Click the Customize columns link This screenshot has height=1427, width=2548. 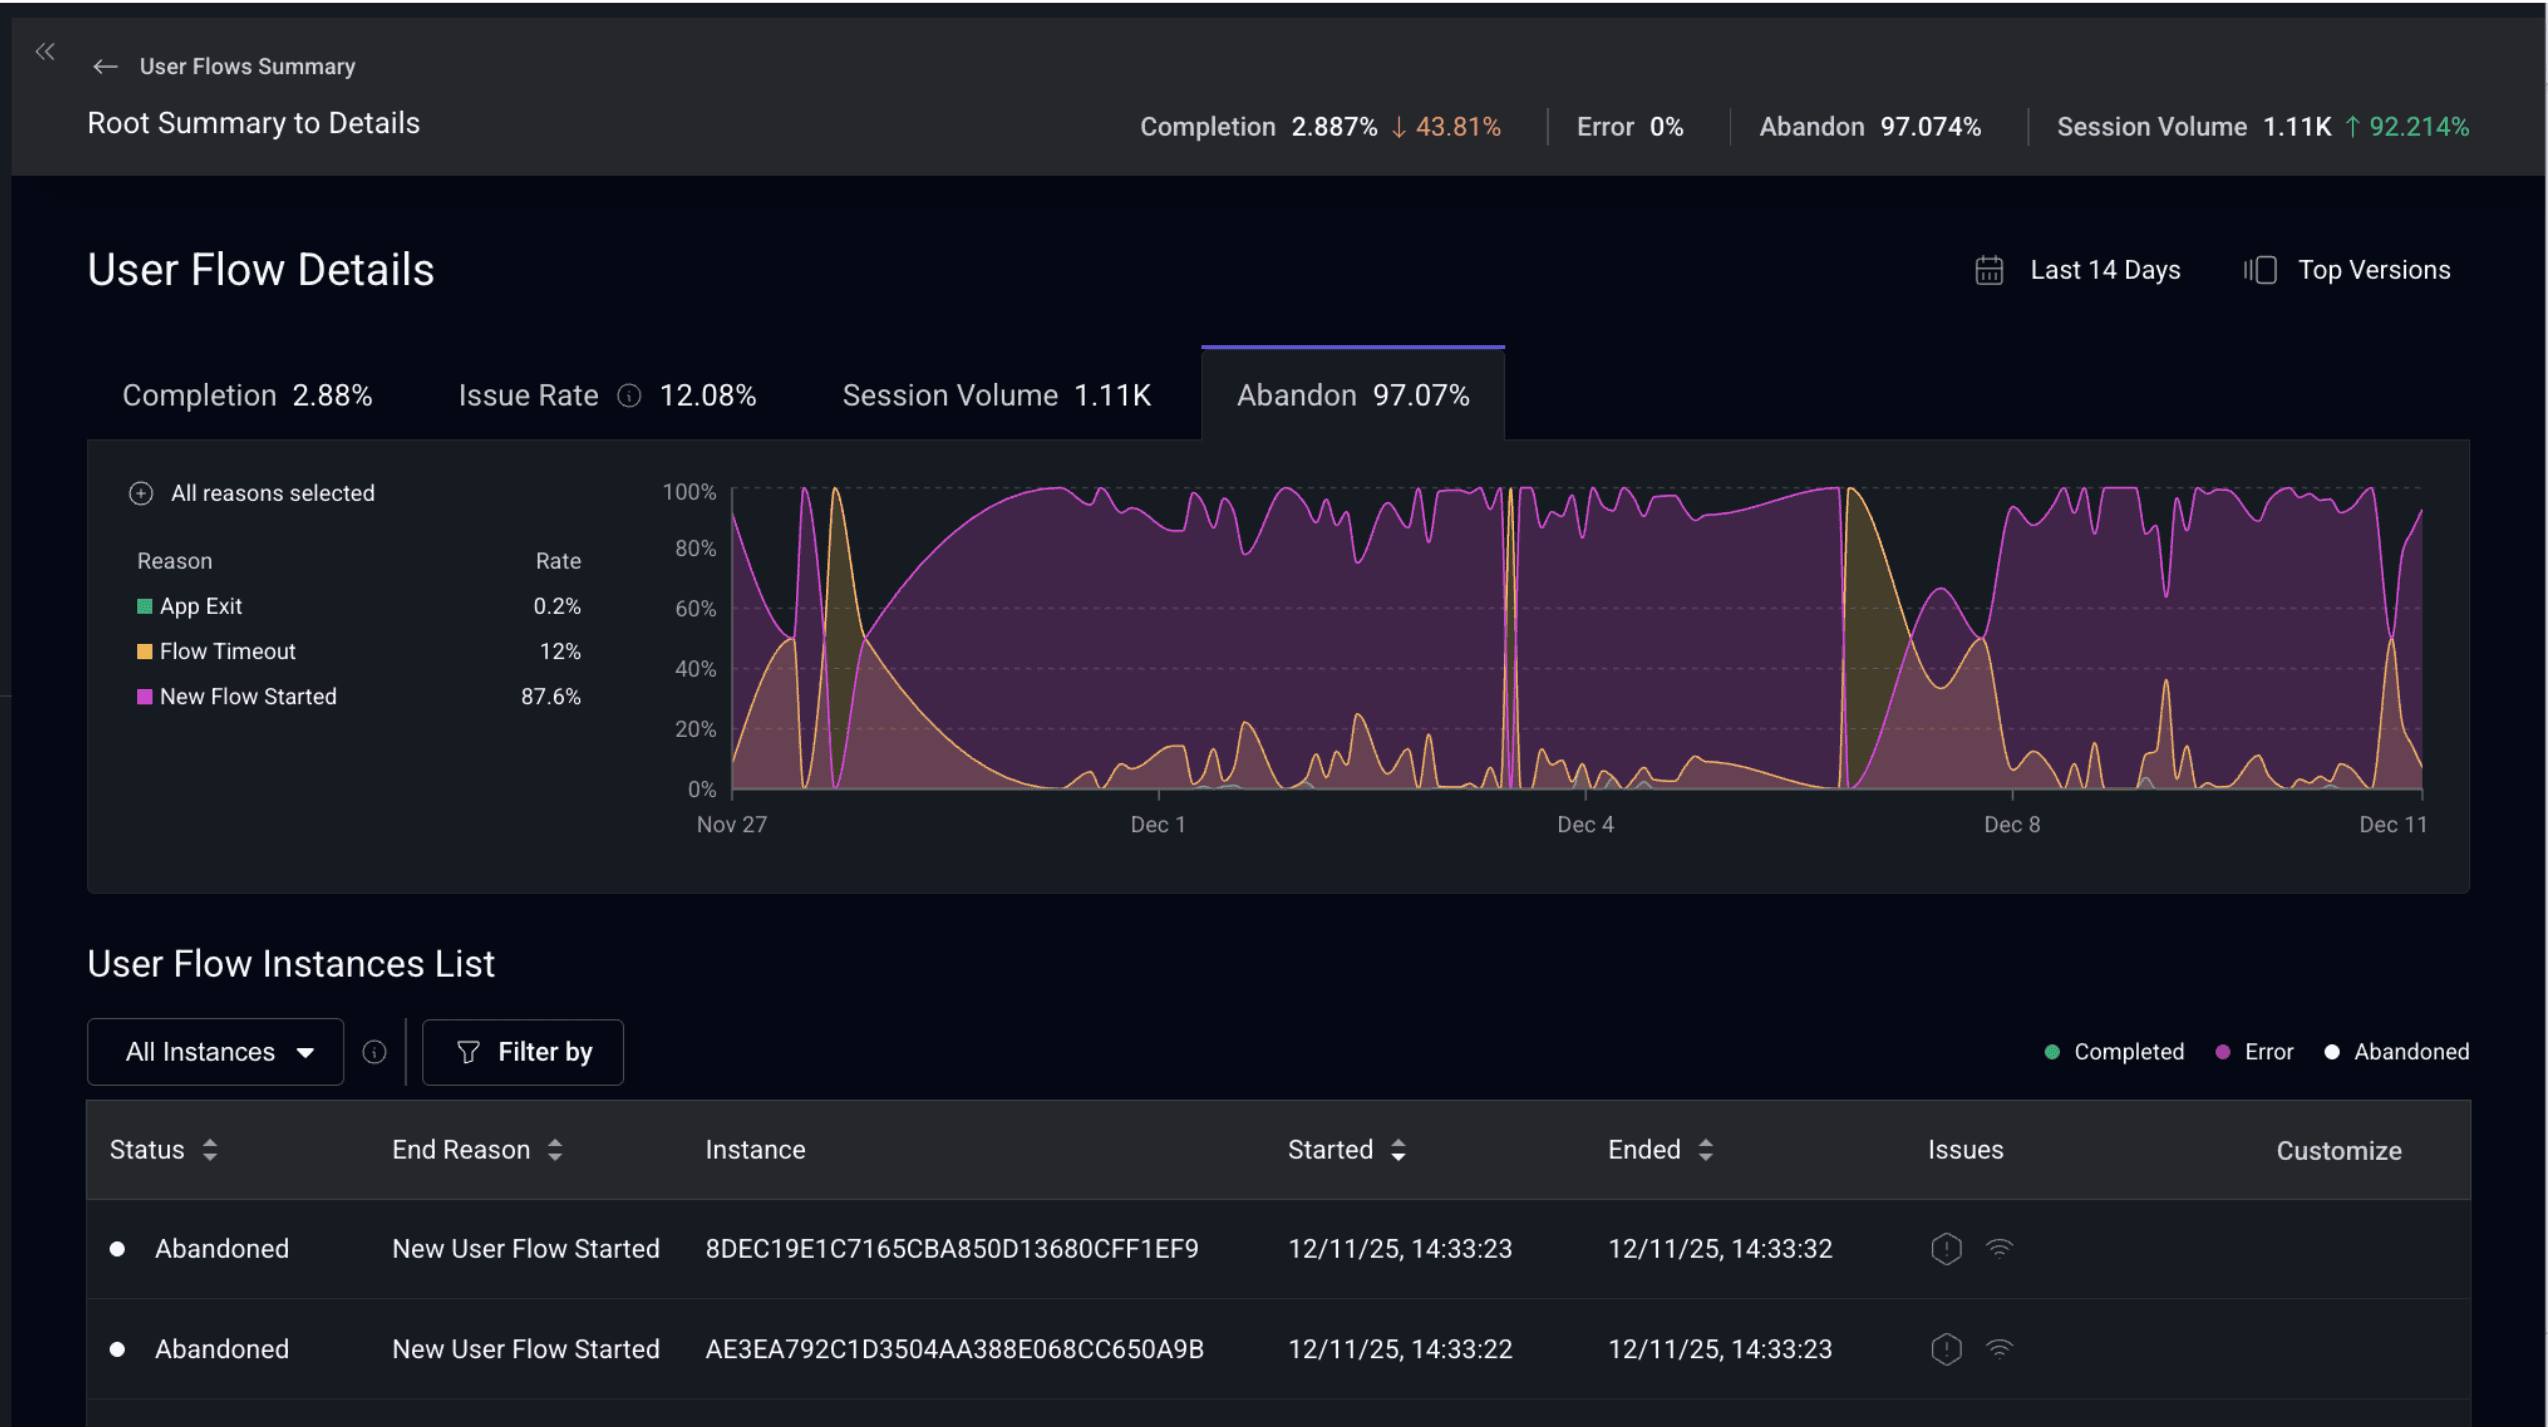point(2338,1151)
